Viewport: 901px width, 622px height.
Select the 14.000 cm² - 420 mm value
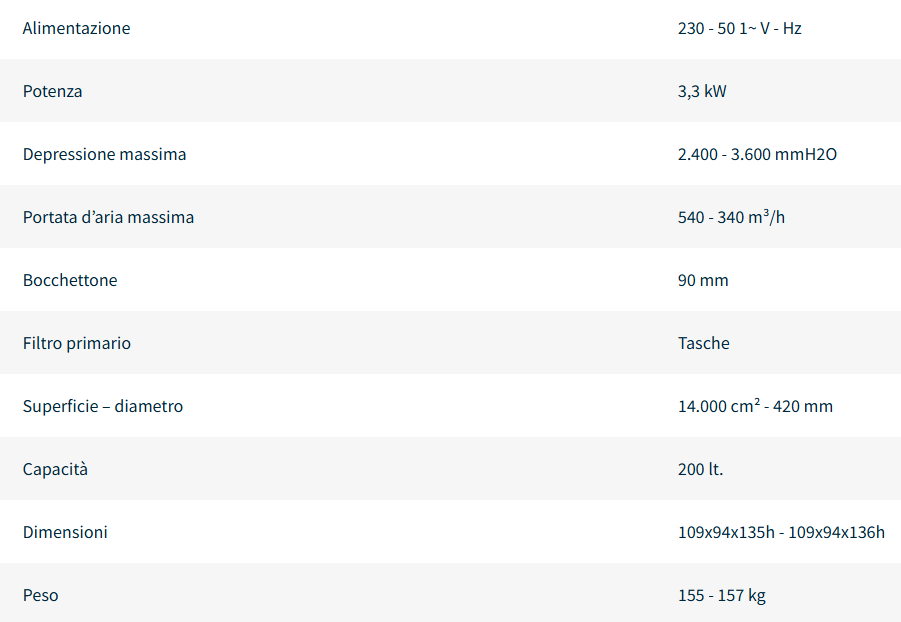coord(755,406)
